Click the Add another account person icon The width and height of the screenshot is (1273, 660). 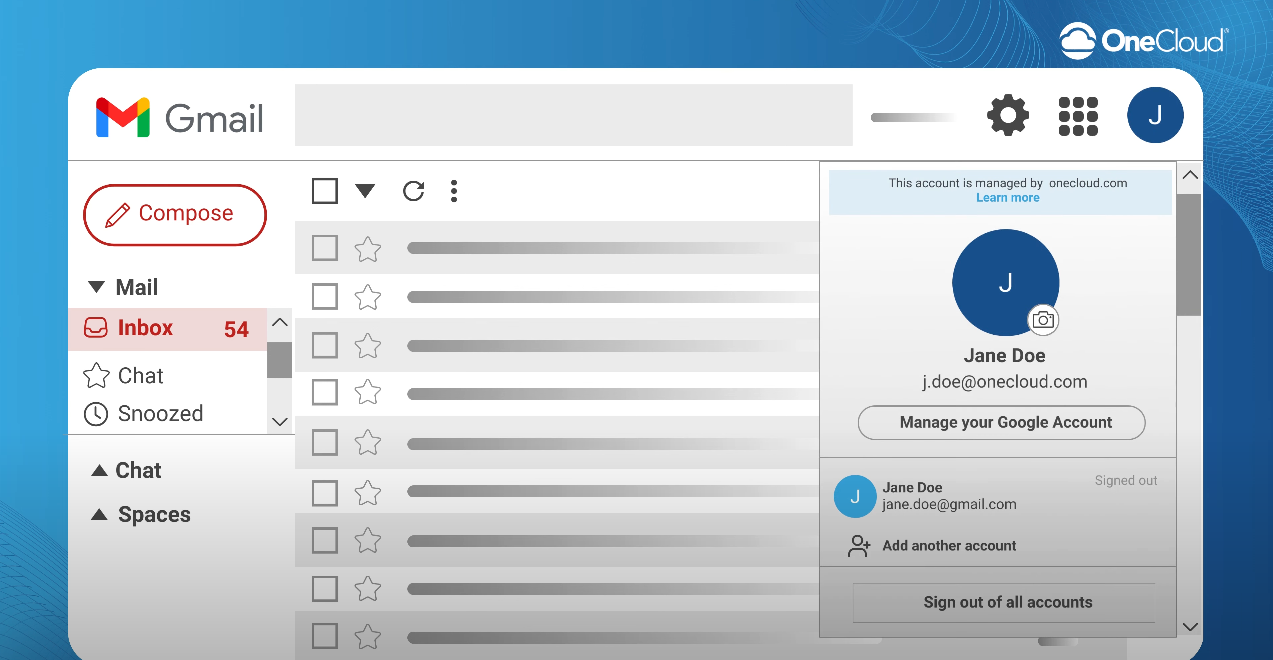[859, 546]
